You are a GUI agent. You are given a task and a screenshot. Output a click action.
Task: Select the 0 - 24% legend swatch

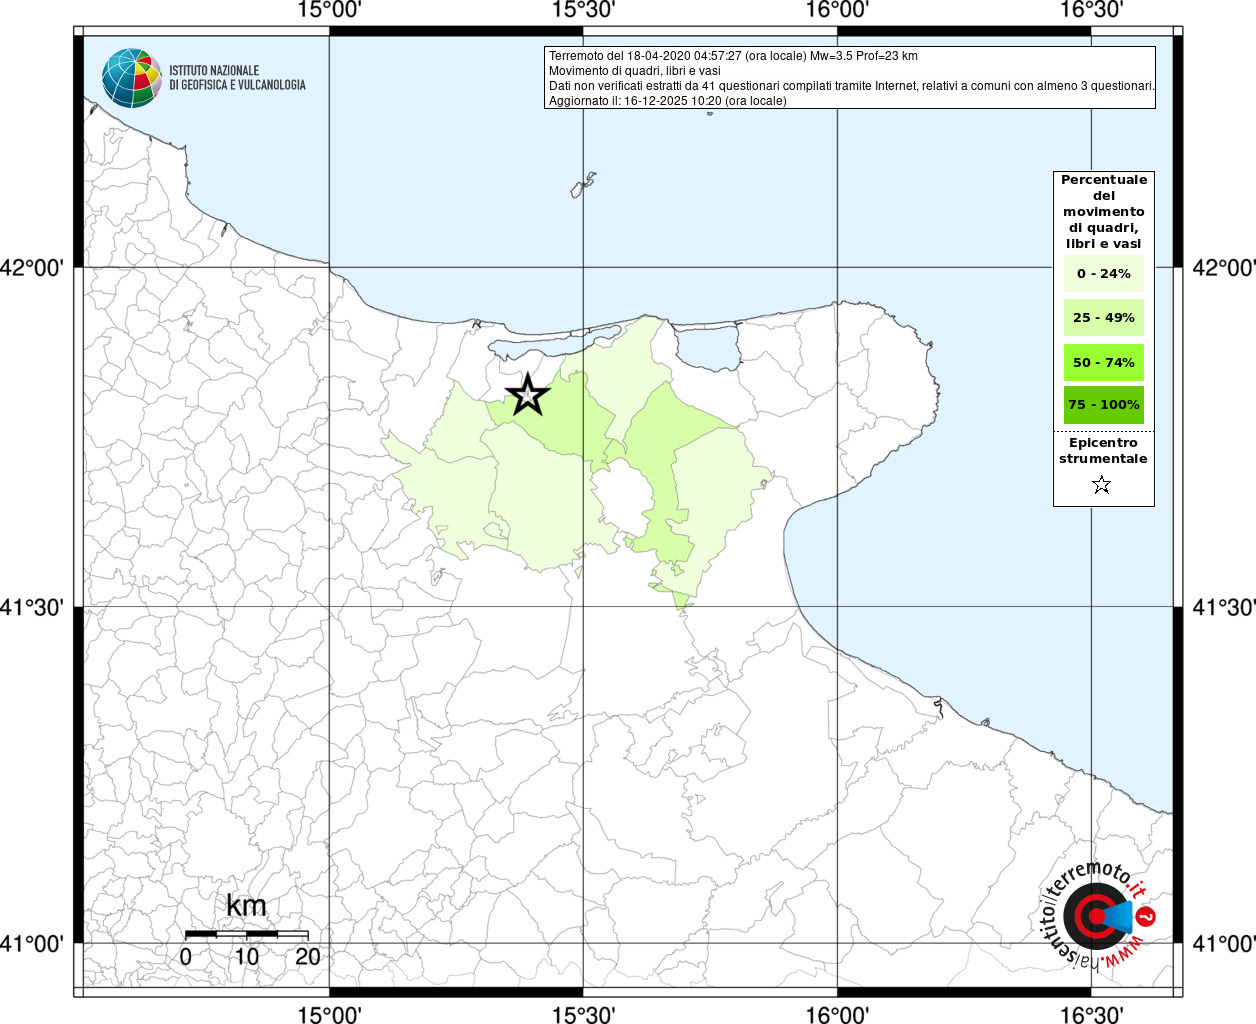pos(1103,273)
